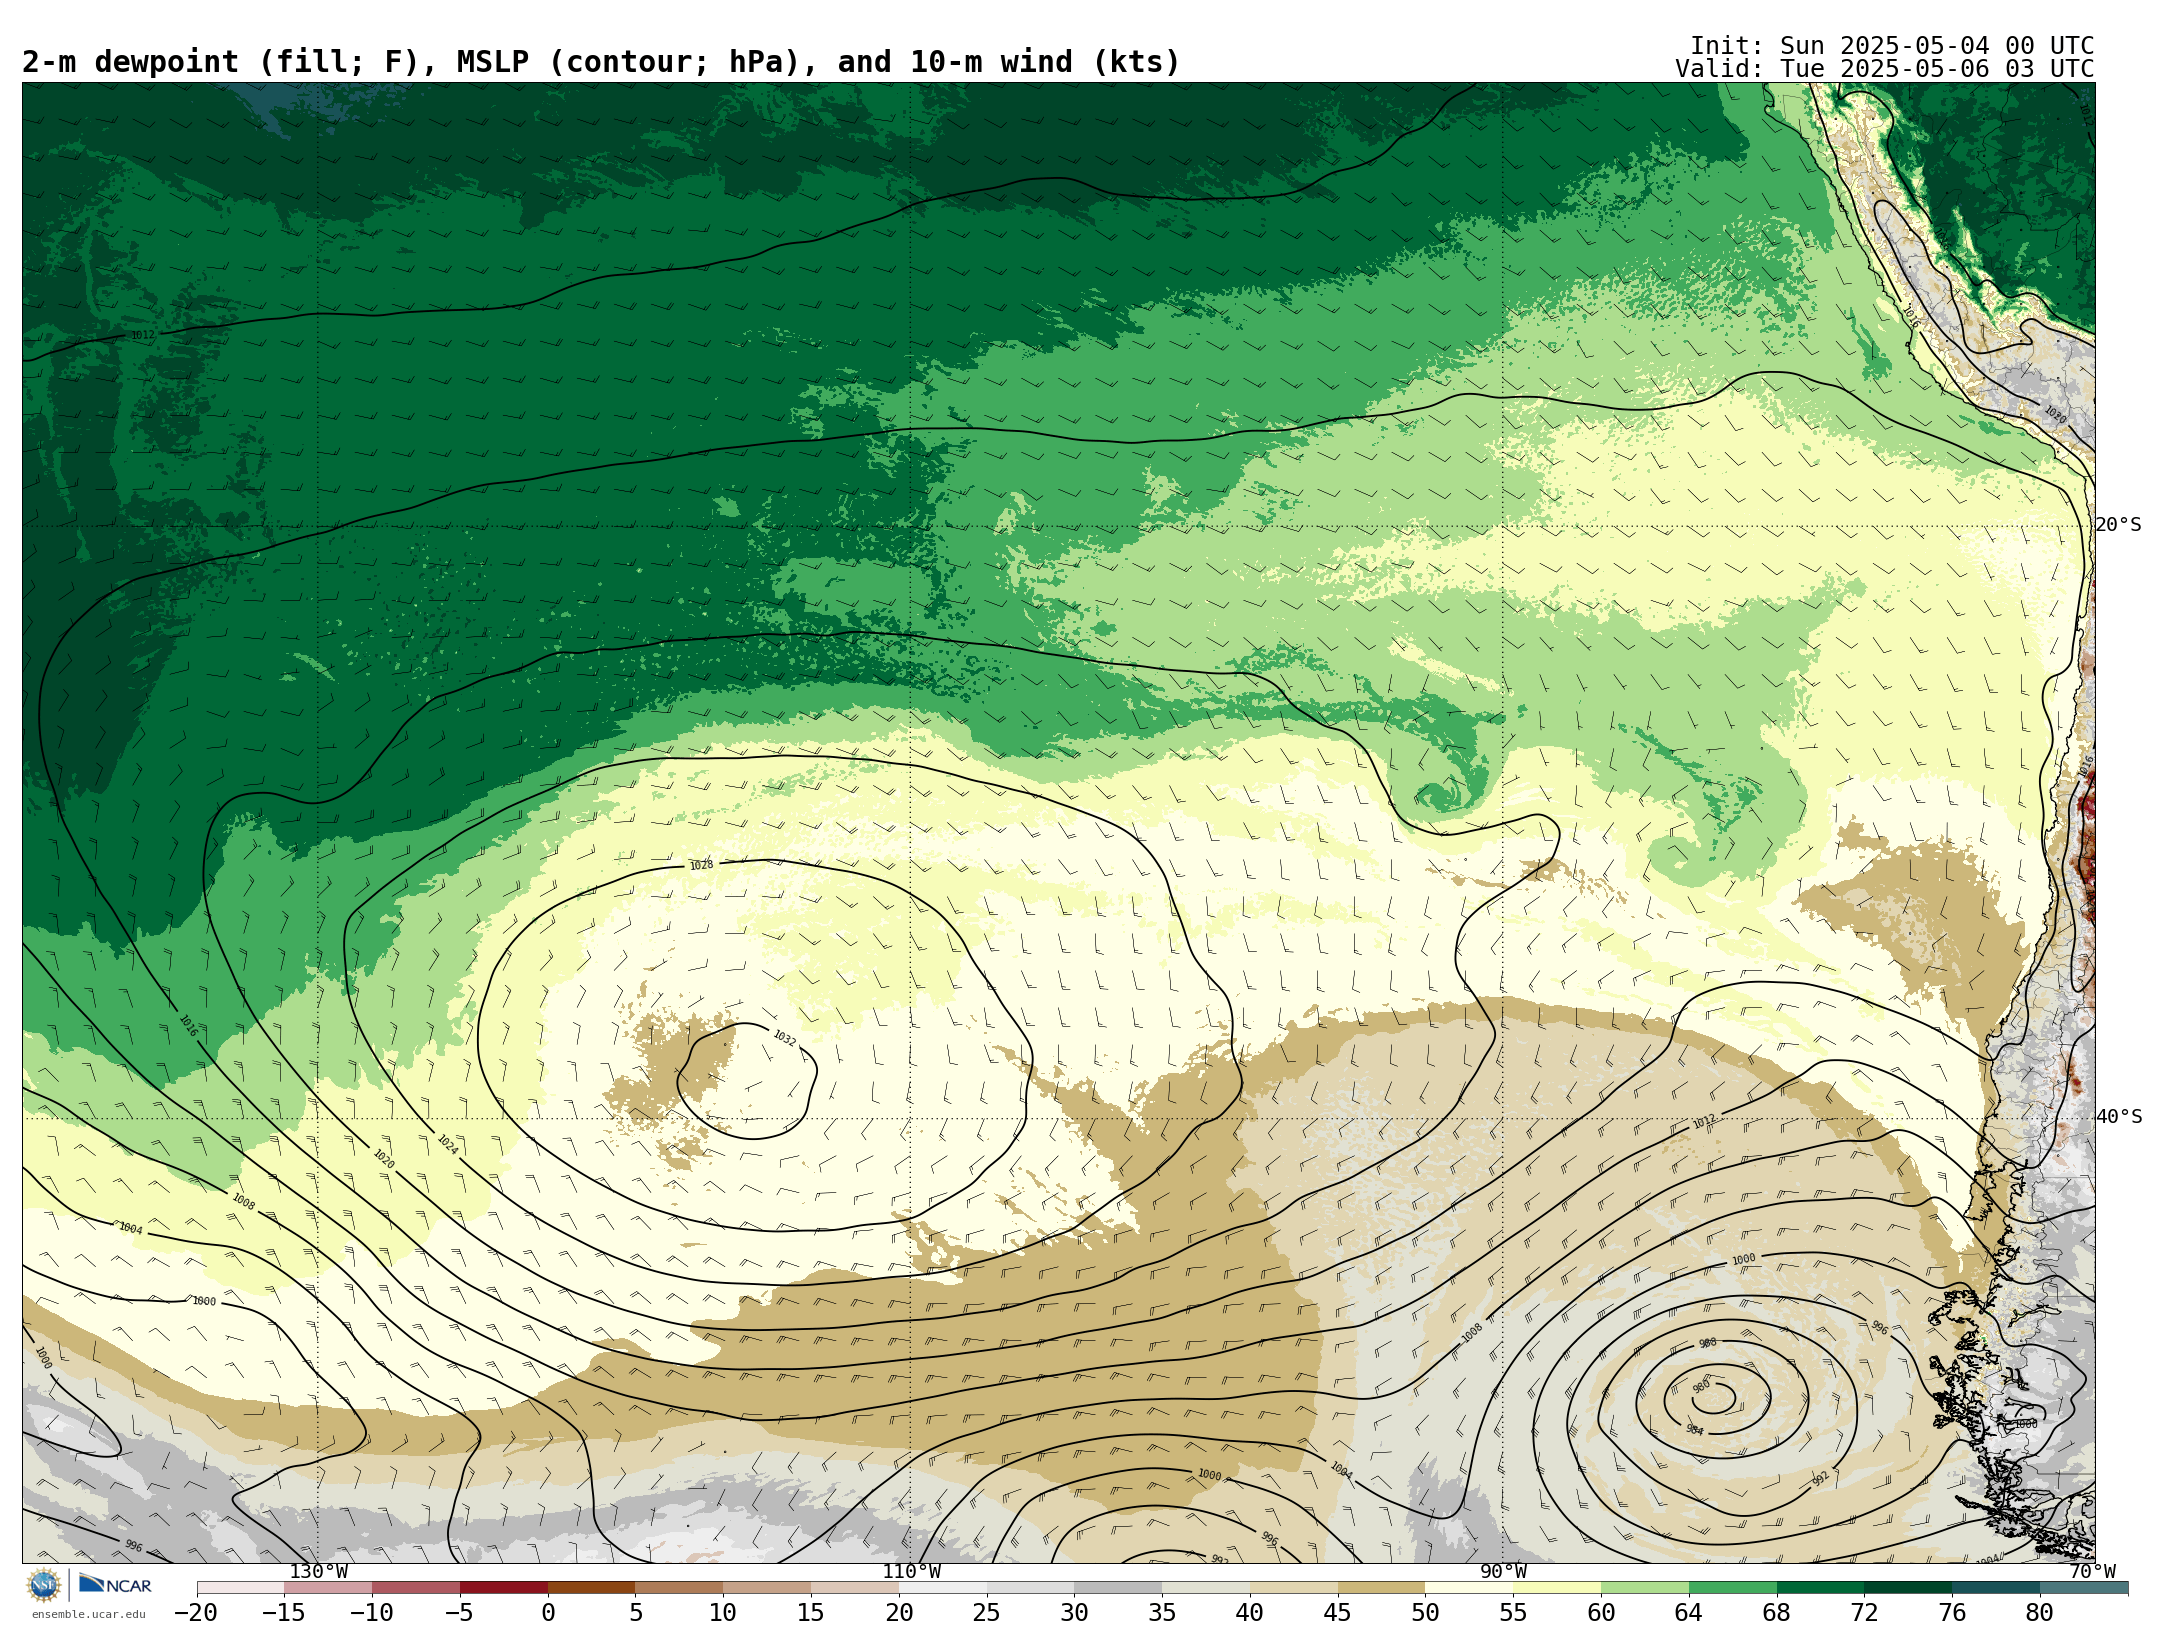Pick the colorbar swatch between -15 and -10
Viewport: 2160px width, 1626px height.
pyautogui.click(x=328, y=1588)
